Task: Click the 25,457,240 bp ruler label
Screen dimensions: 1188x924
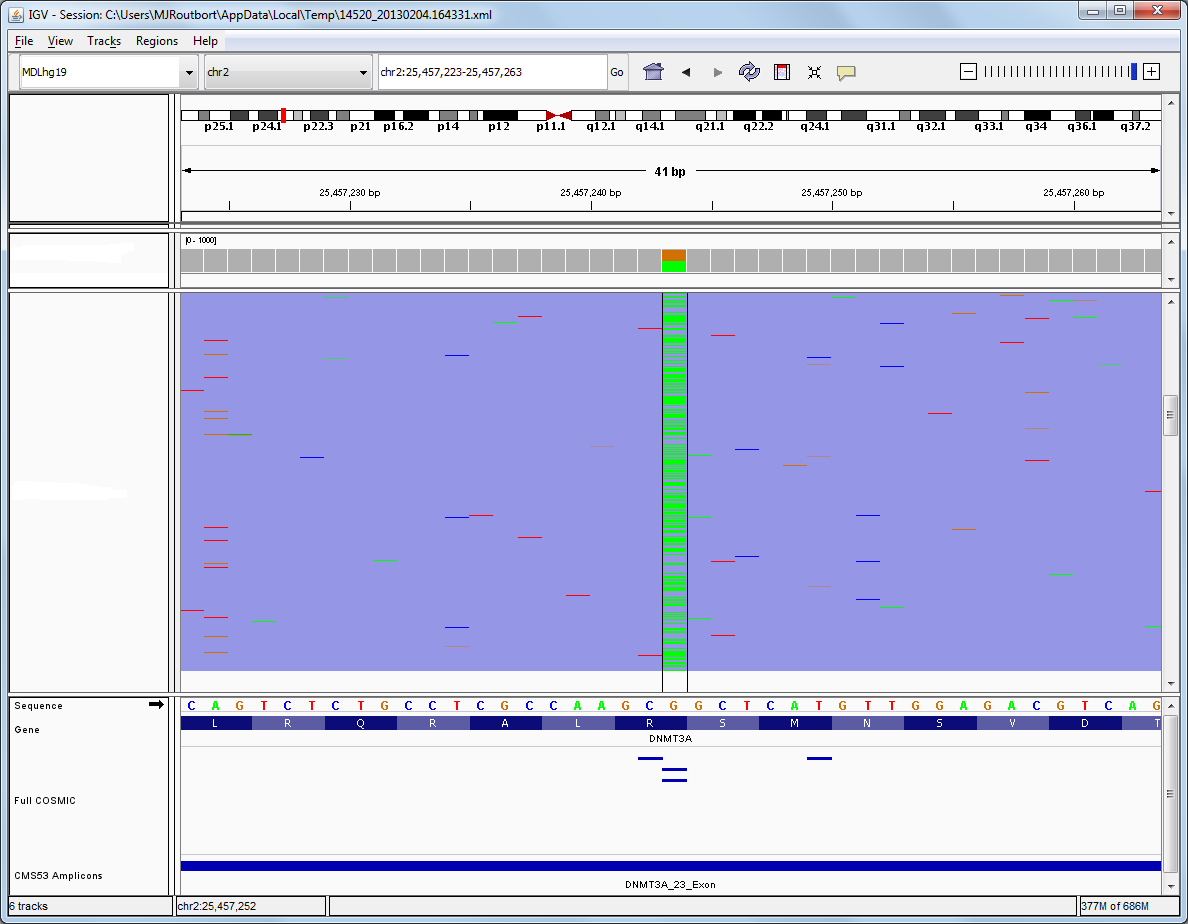Action: pos(590,192)
